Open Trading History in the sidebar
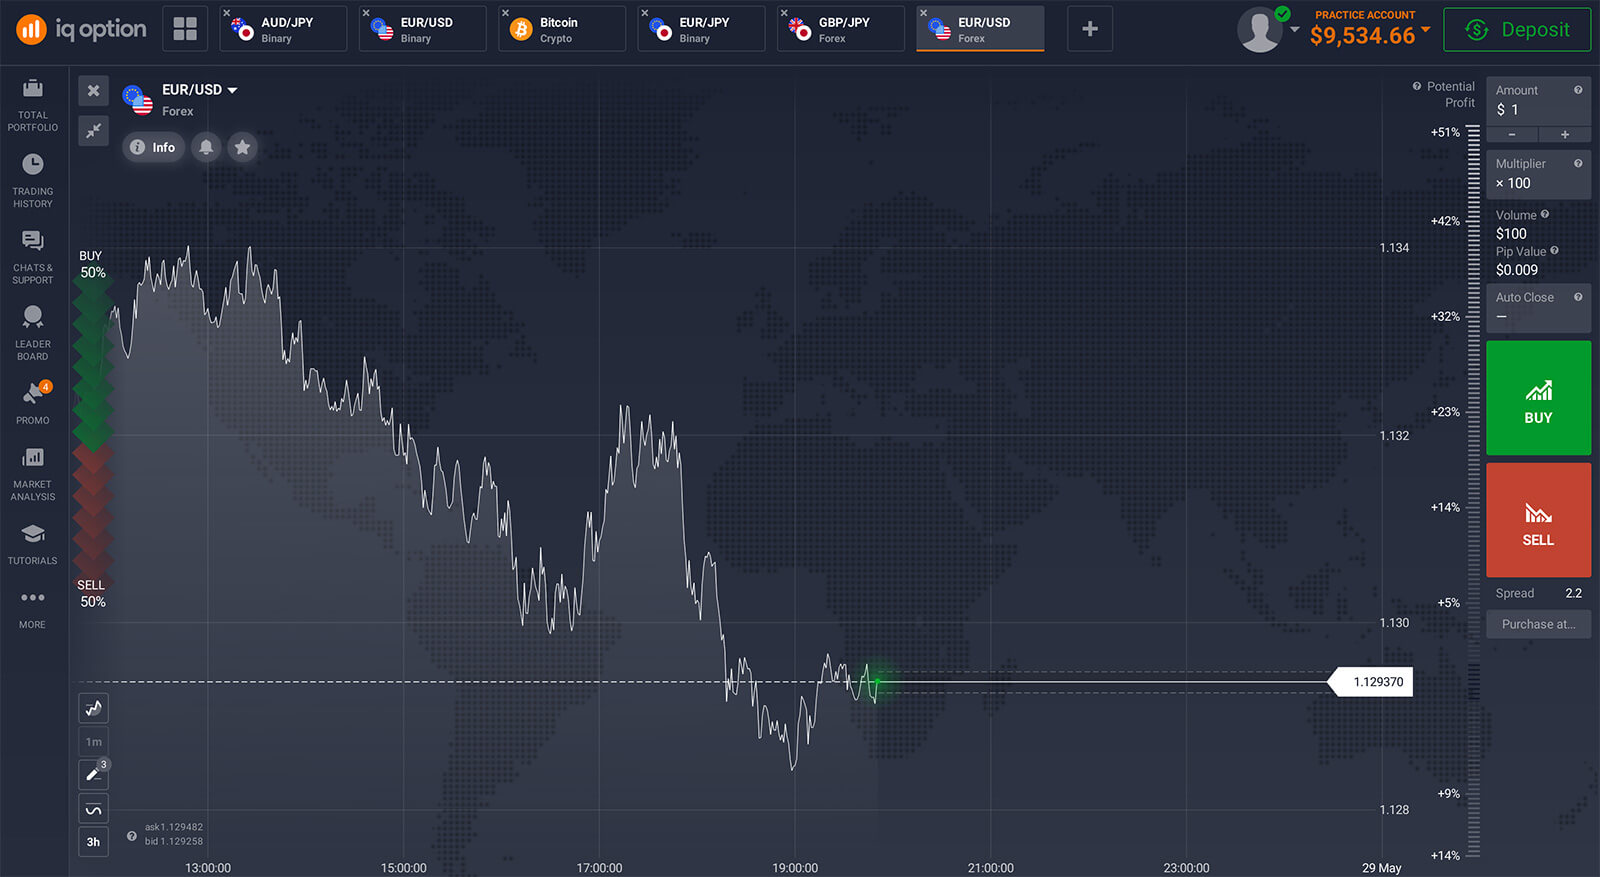 pos(33,180)
